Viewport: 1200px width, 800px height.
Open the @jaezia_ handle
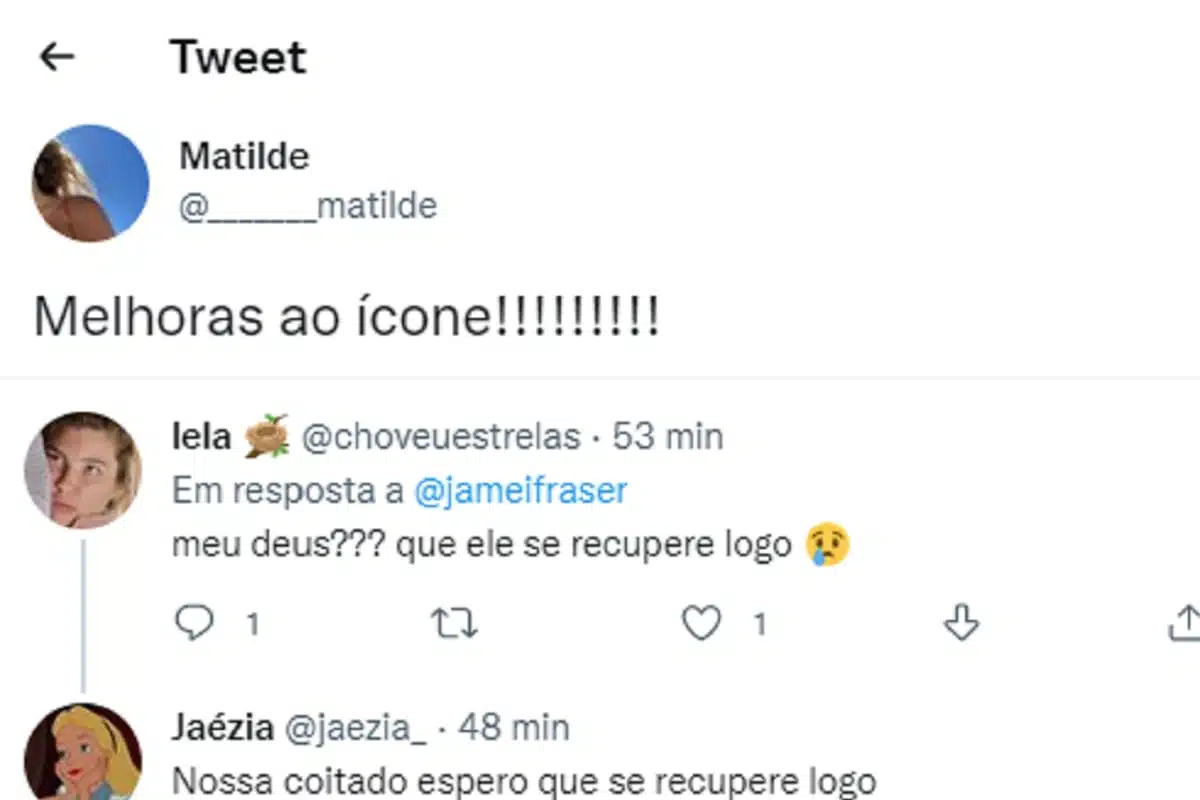(356, 728)
